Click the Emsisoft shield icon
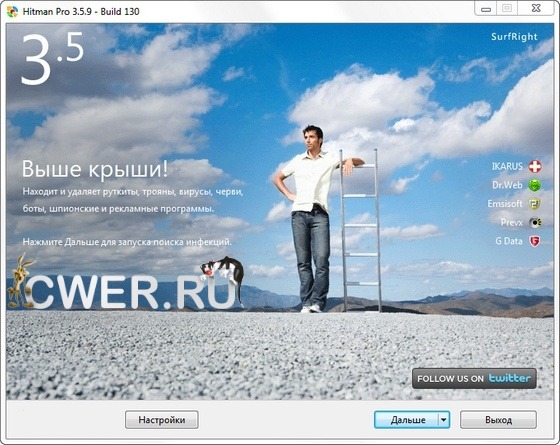This screenshot has width=560, height=445. [x=535, y=204]
